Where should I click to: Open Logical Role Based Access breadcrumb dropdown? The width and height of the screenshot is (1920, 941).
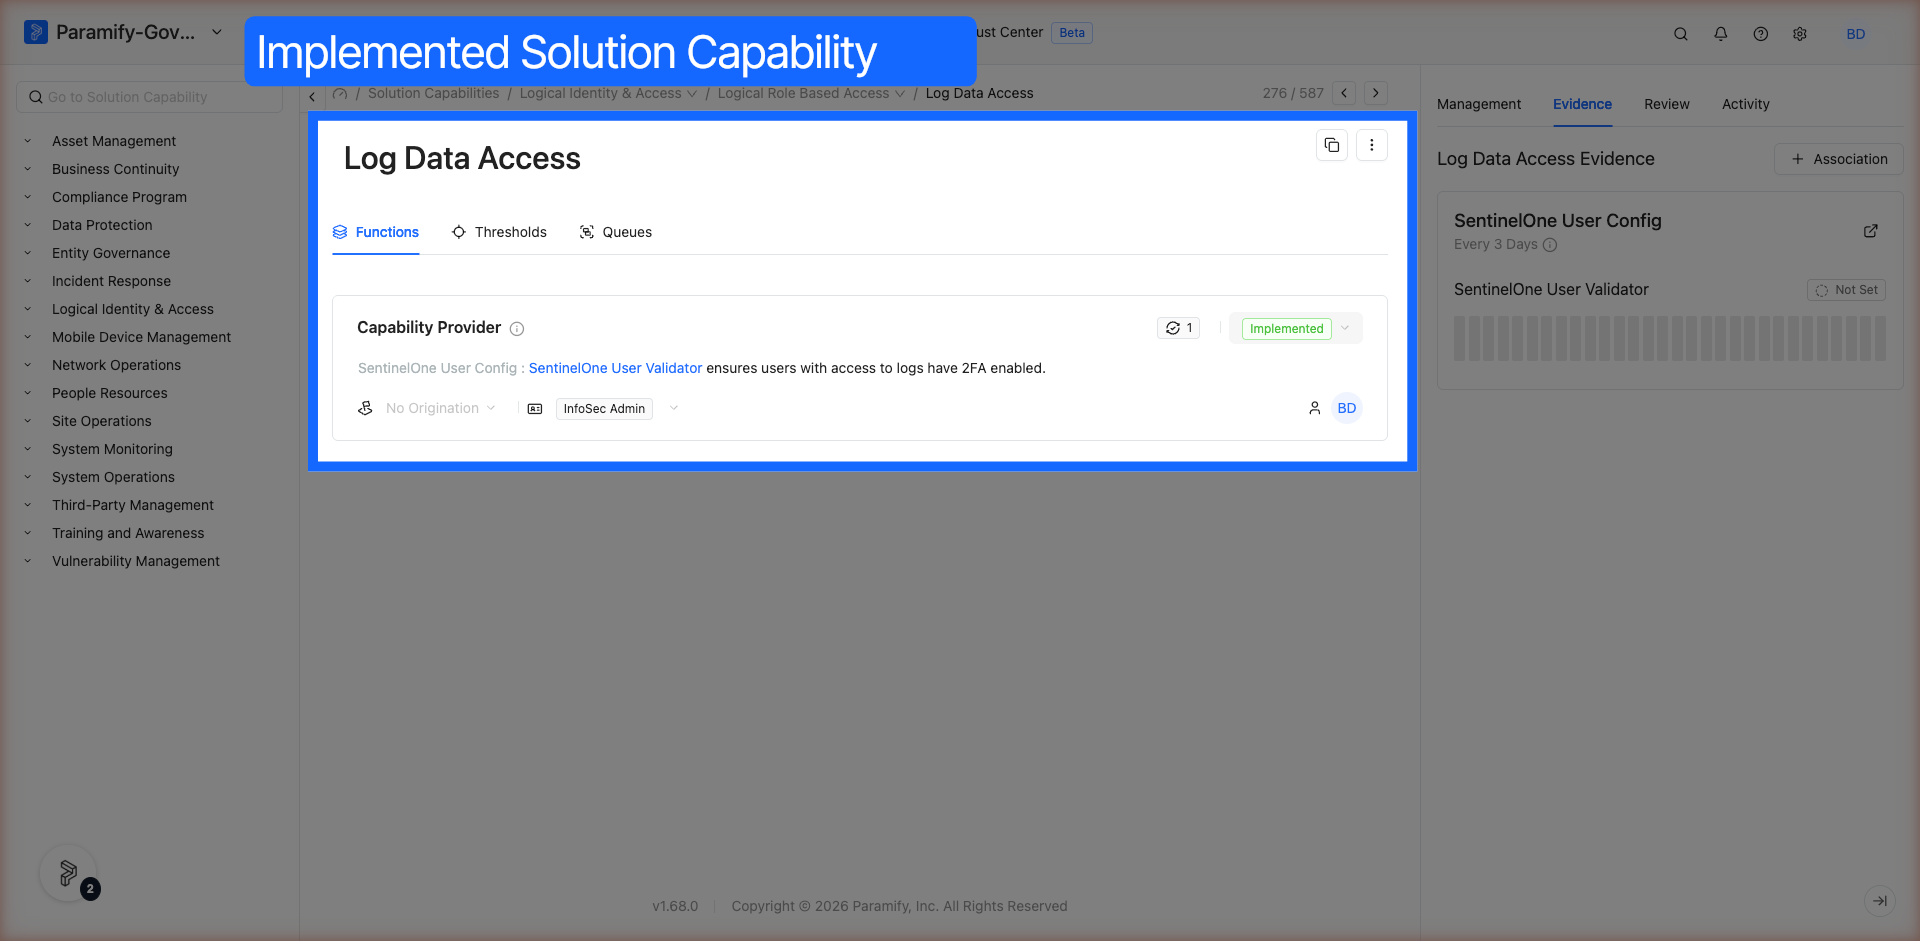click(811, 93)
